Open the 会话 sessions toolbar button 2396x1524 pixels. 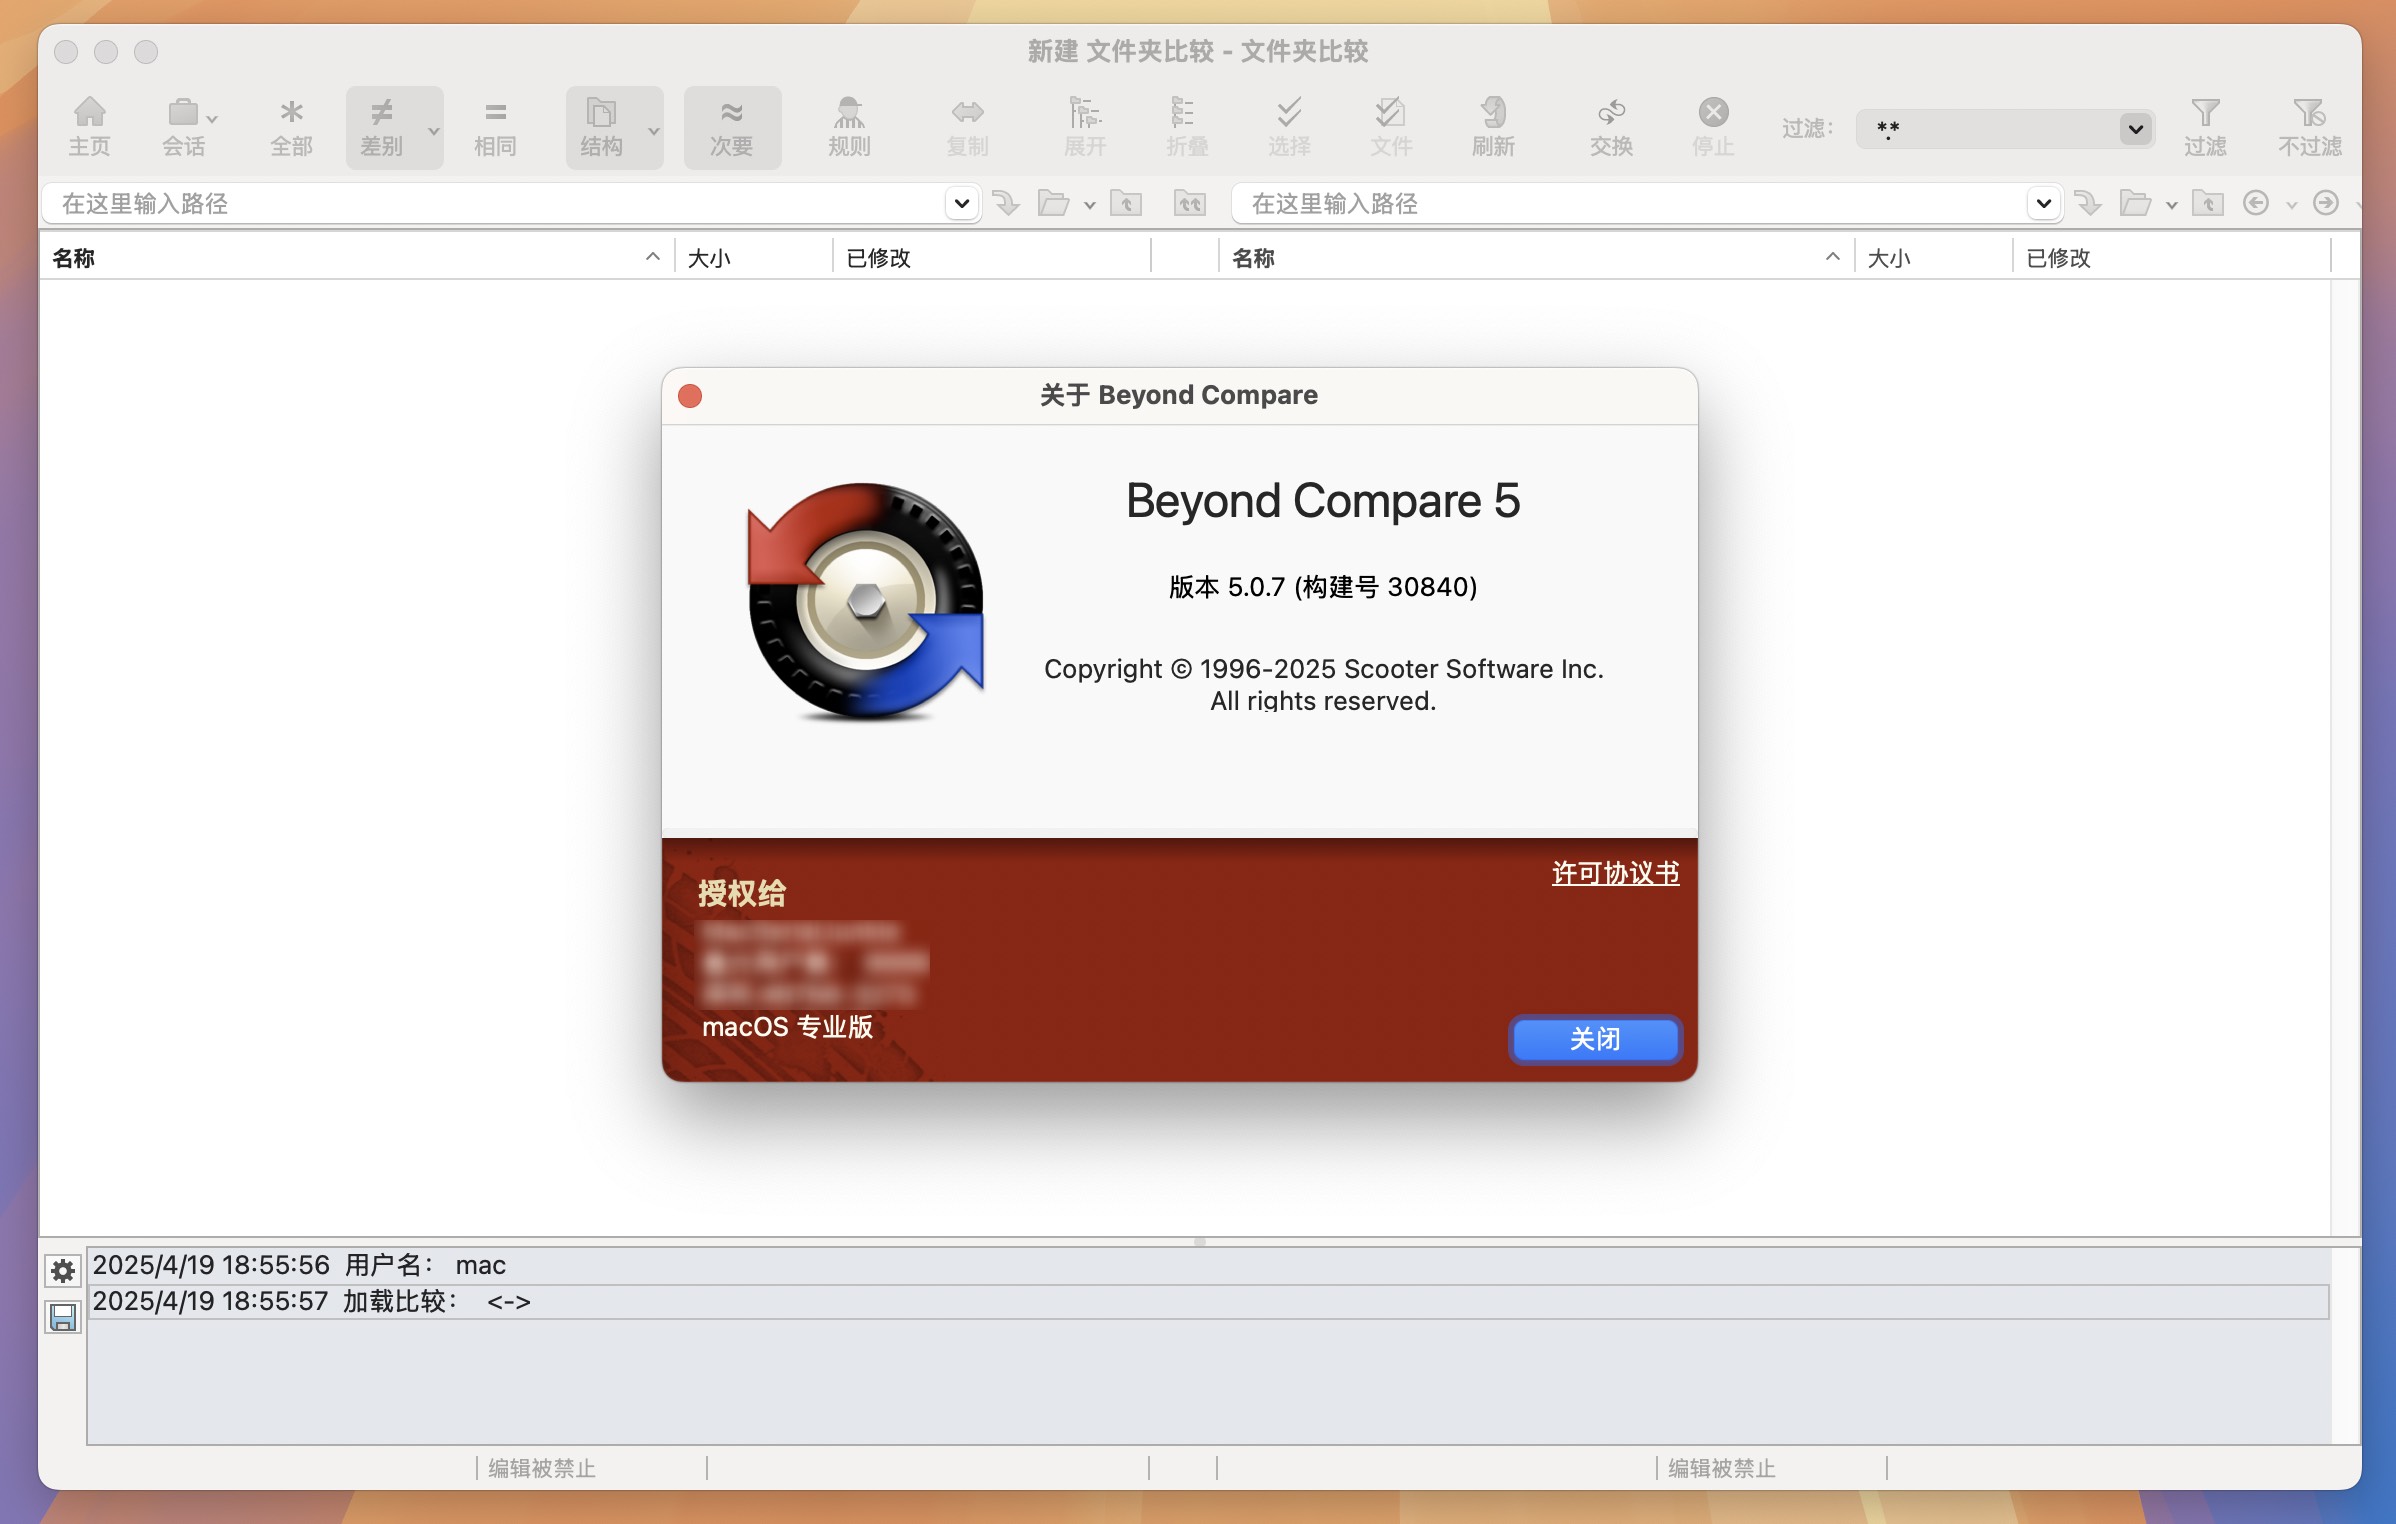tap(183, 127)
